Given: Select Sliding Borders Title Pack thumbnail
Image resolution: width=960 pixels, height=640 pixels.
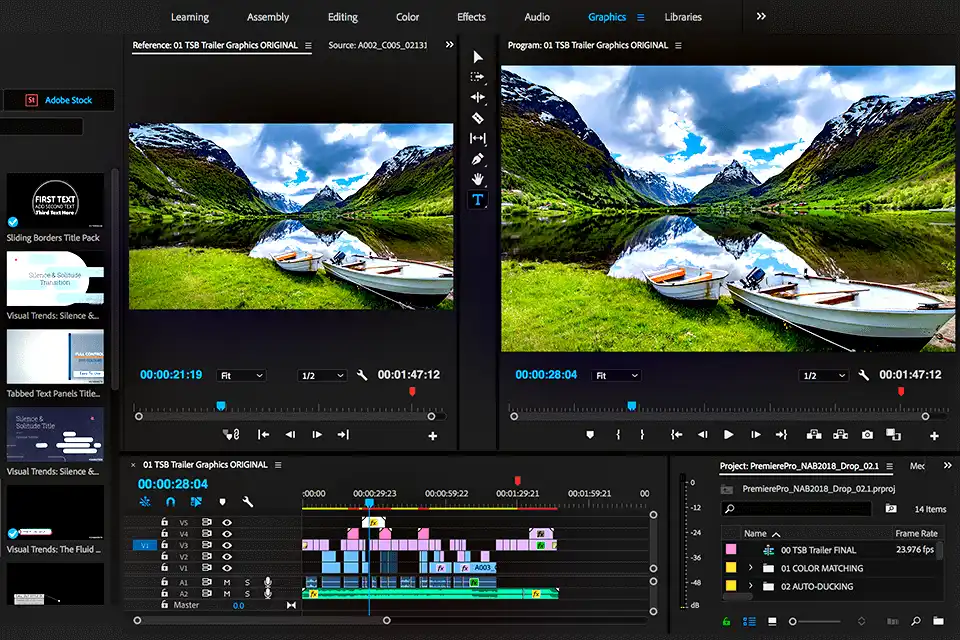Looking at the screenshot, I should (55, 201).
